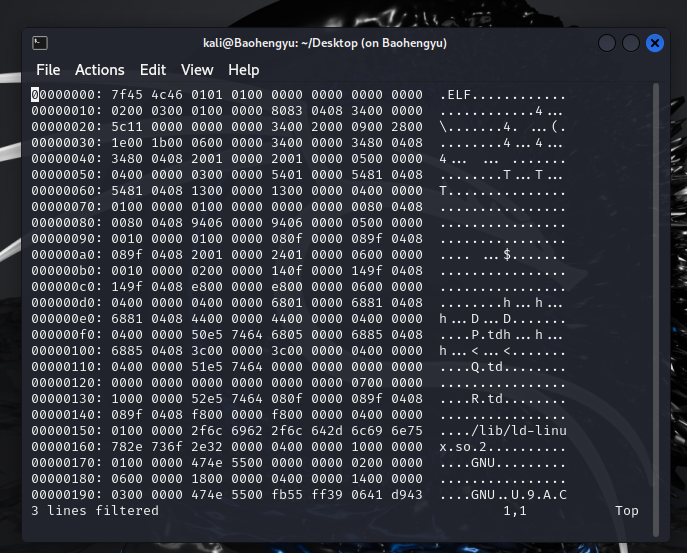Click hex value '4c46' in first row
The width and height of the screenshot is (687, 553).
(x=167, y=95)
